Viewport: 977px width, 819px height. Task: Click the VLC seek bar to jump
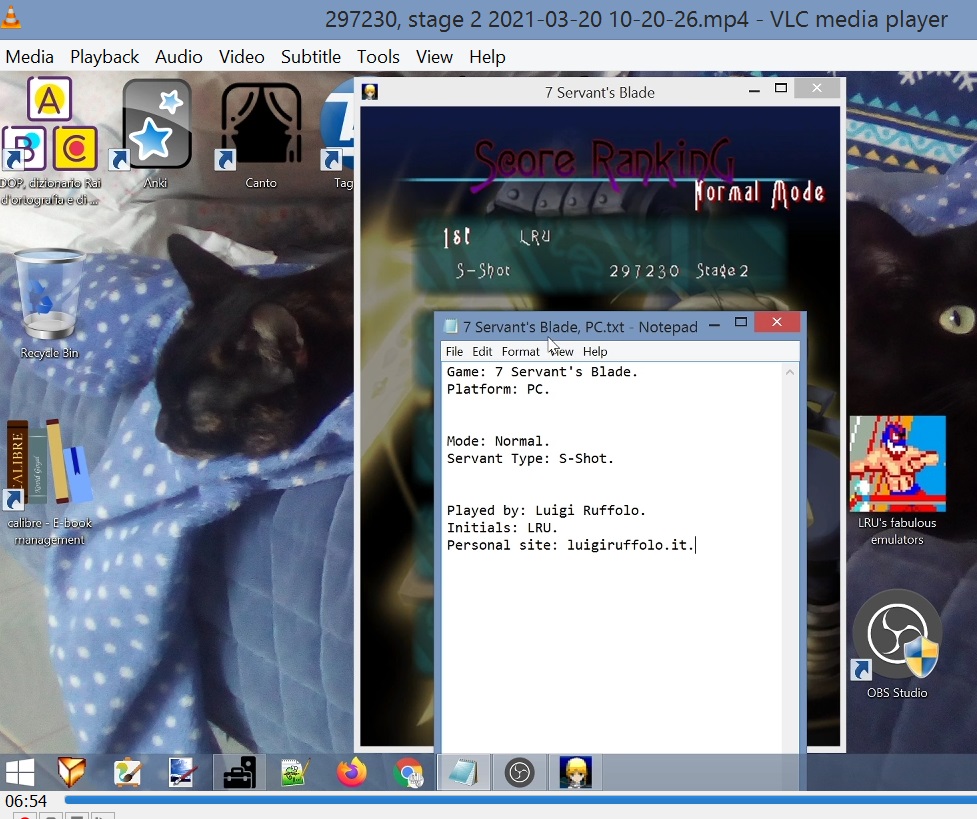pos(500,800)
